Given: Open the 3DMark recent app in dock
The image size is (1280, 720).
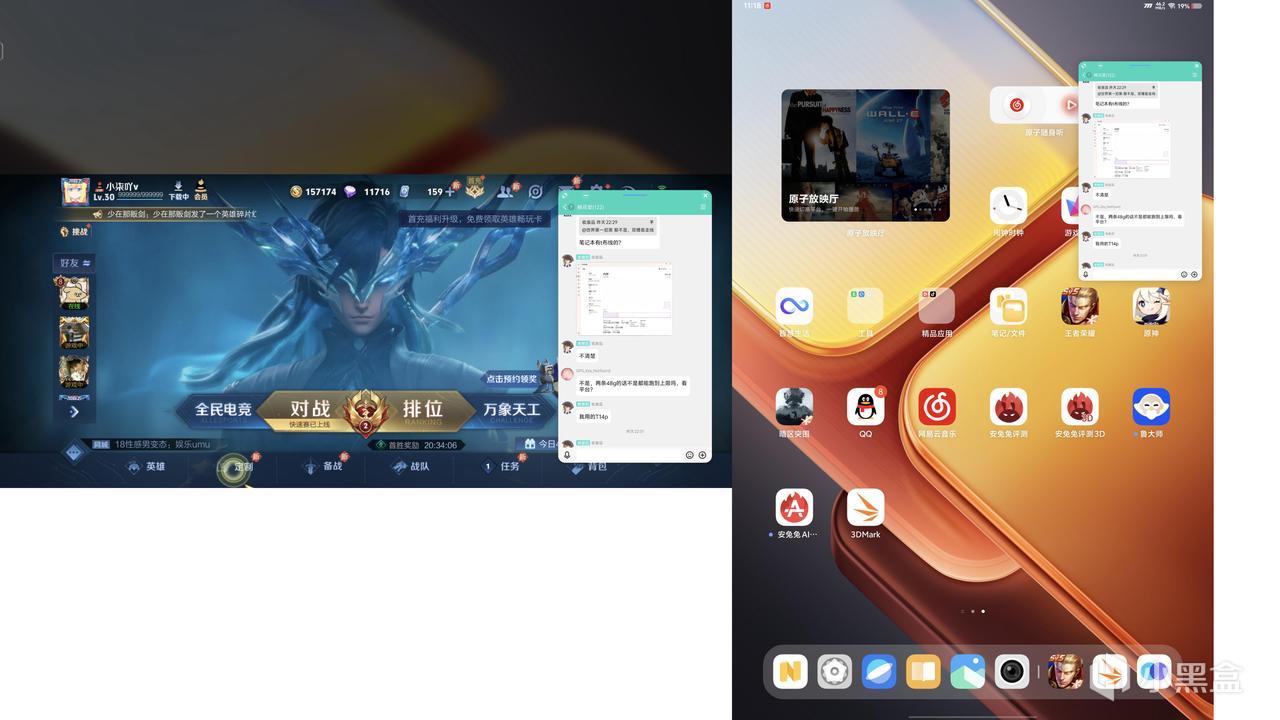Looking at the screenshot, I should tap(1109, 672).
